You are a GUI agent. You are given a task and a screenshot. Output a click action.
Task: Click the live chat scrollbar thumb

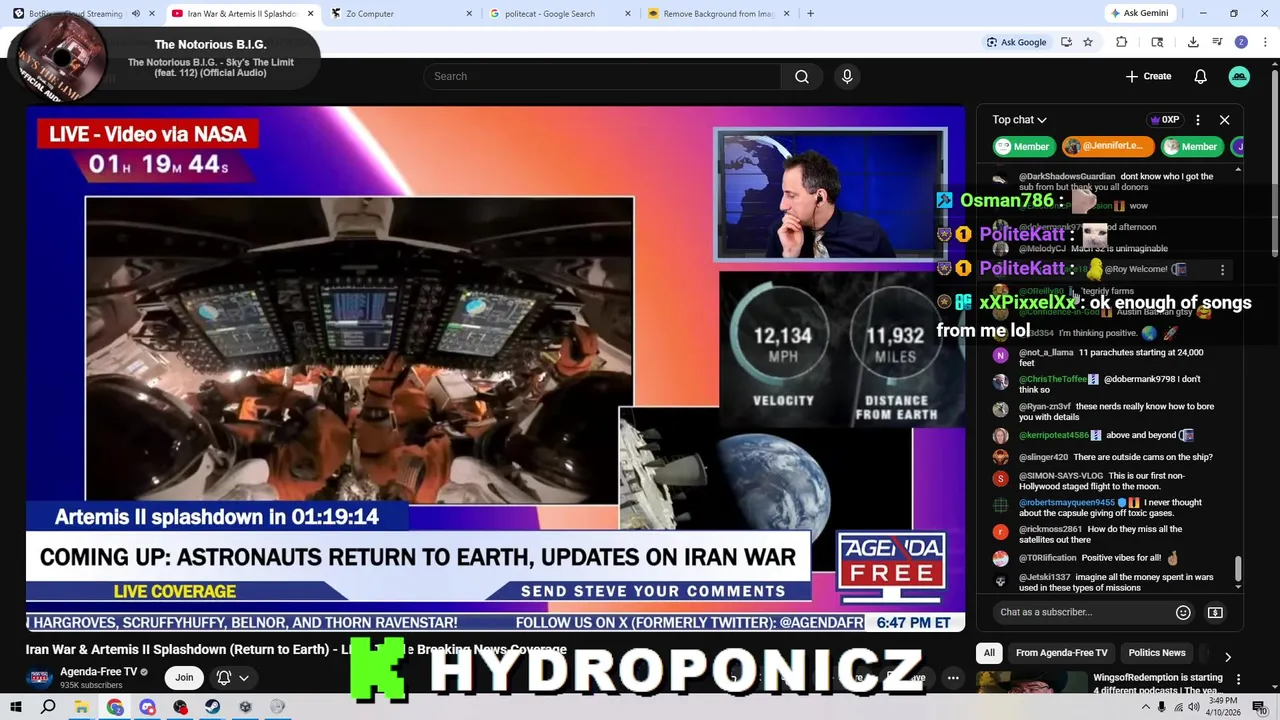(x=1238, y=569)
